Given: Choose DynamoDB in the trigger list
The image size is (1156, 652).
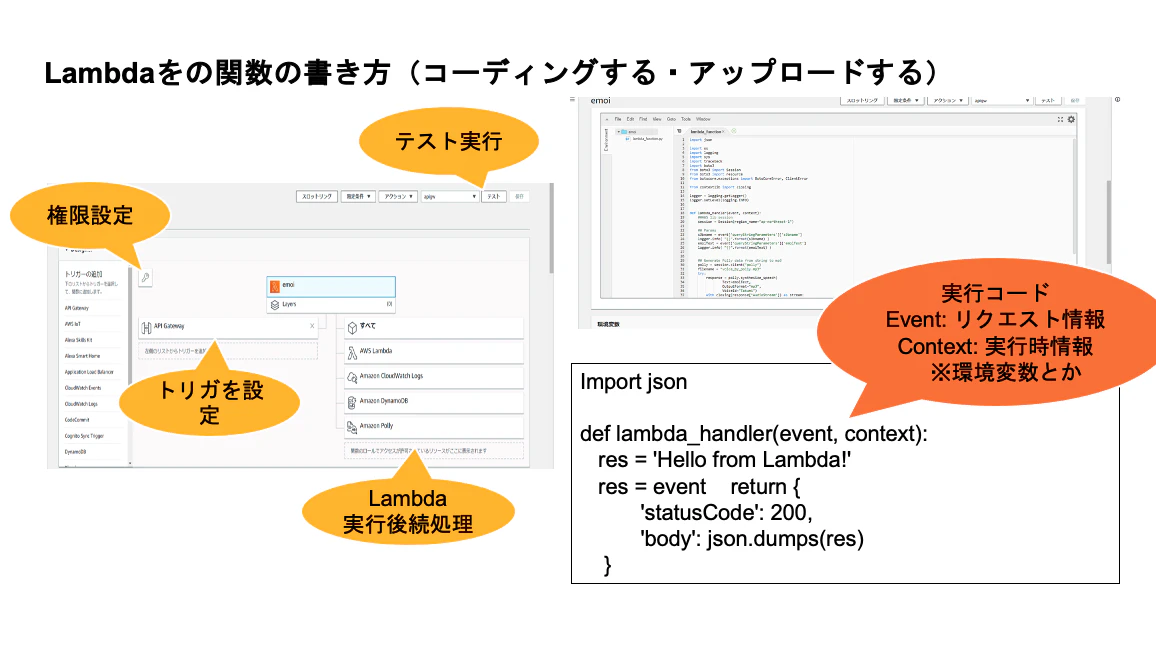Looking at the screenshot, I should [75, 452].
